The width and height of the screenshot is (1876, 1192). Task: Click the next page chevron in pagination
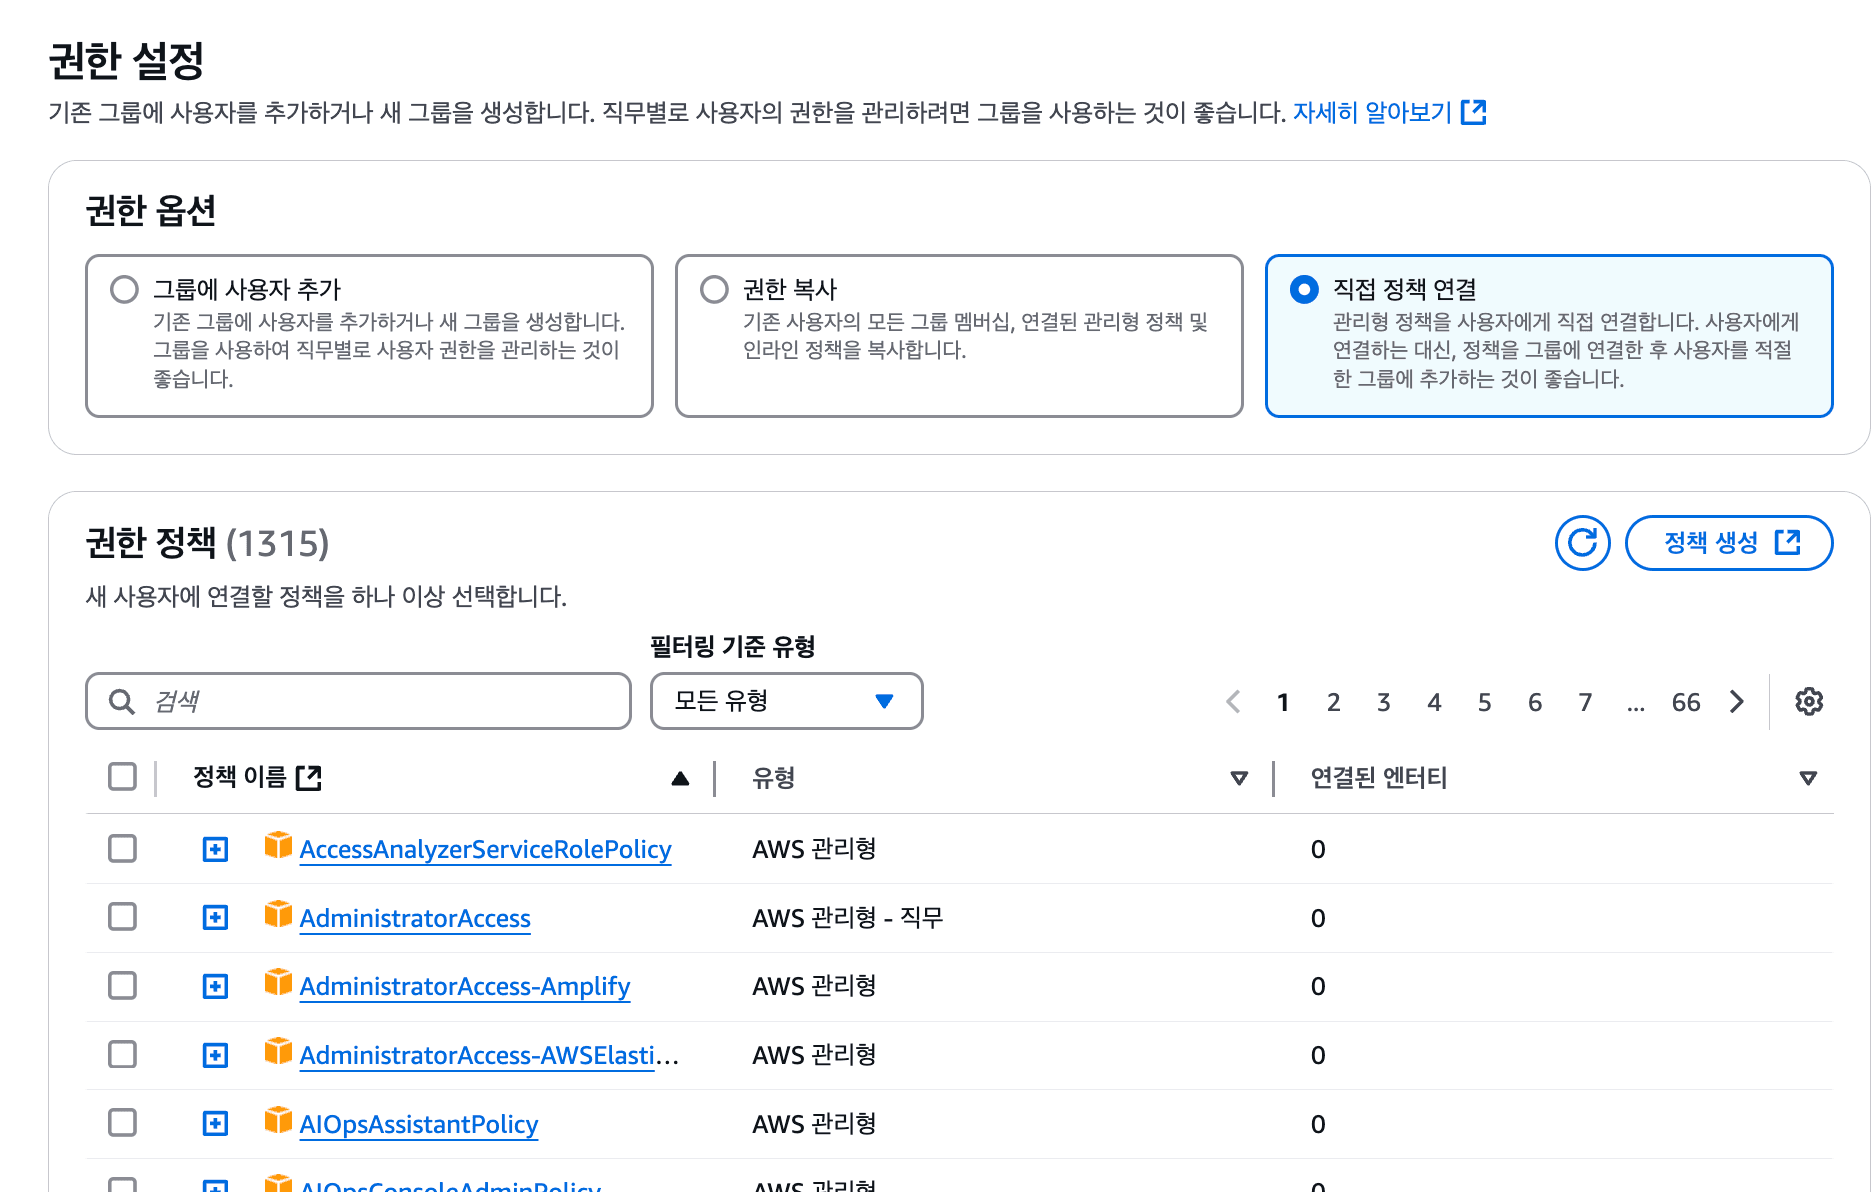(1737, 701)
